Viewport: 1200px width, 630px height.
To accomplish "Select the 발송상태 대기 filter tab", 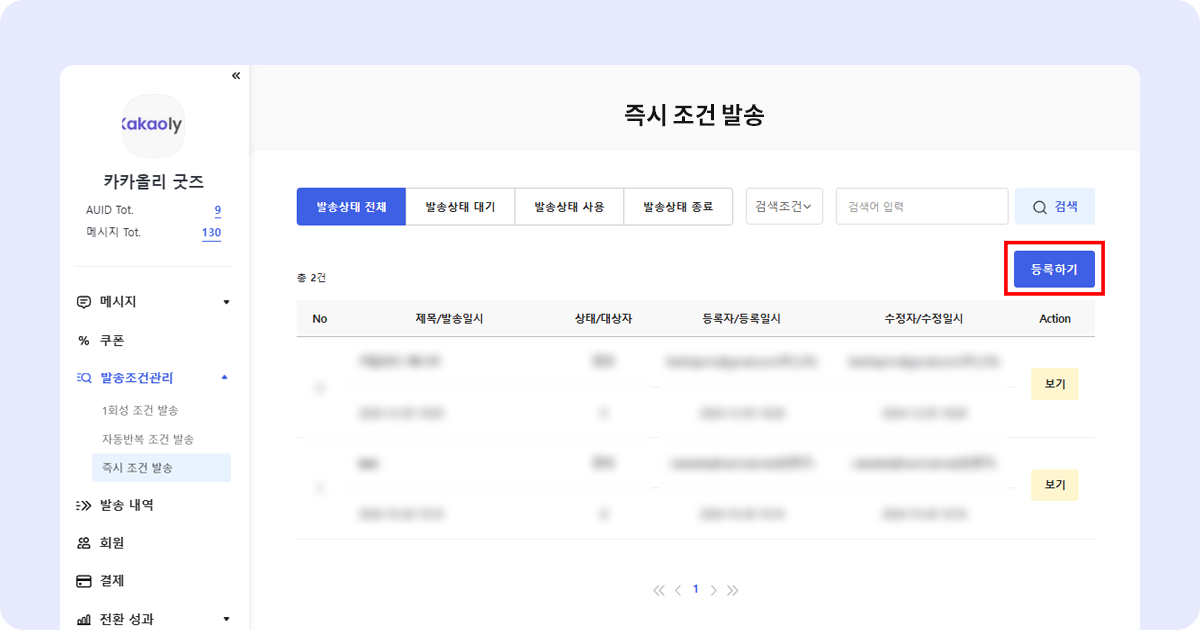I will (x=460, y=207).
